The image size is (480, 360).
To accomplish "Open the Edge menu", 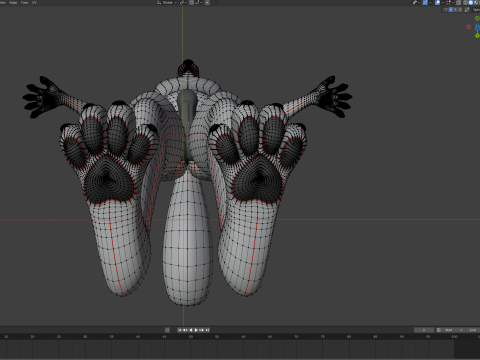I will 13,2.
